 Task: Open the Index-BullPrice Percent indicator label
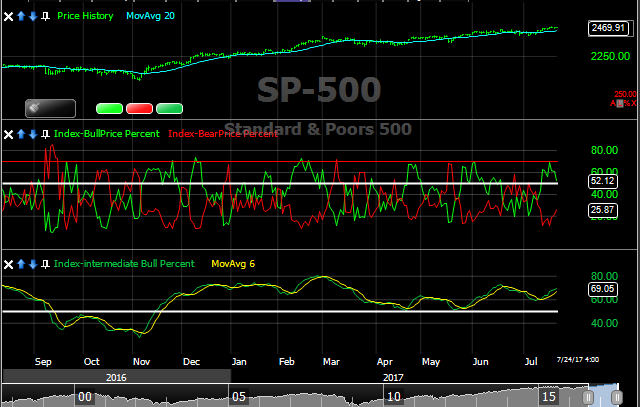107,134
